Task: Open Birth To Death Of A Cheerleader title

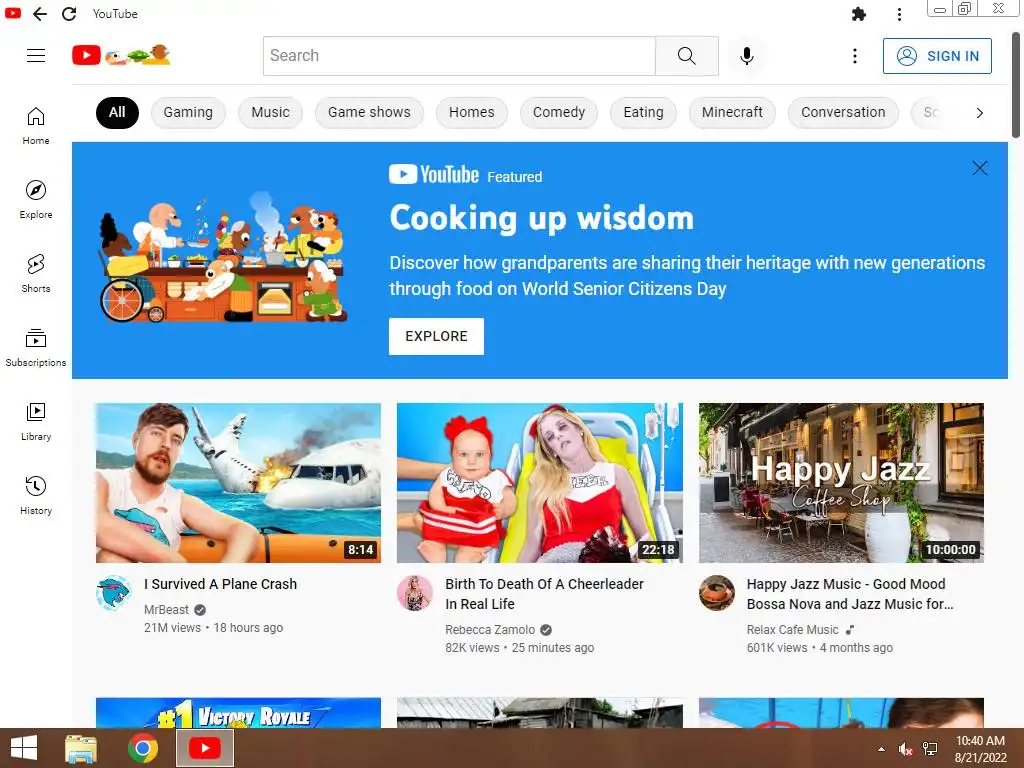Action: coord(544,594)
